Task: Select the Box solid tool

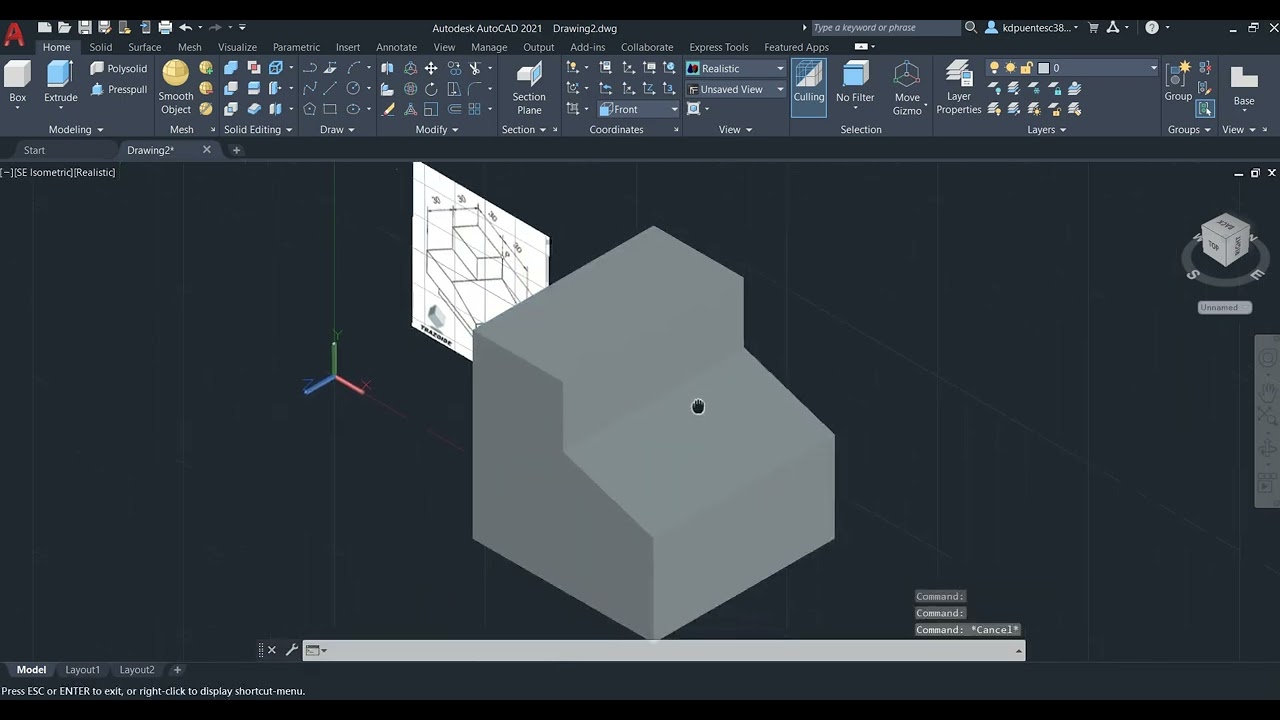Action: tap(18, 82)
